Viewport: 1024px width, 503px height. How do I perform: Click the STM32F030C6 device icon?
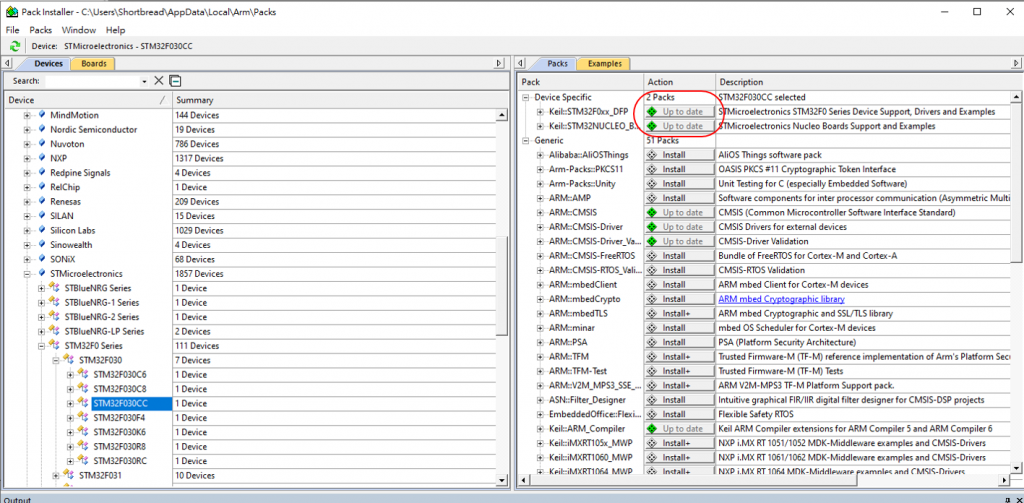point(84,375)
